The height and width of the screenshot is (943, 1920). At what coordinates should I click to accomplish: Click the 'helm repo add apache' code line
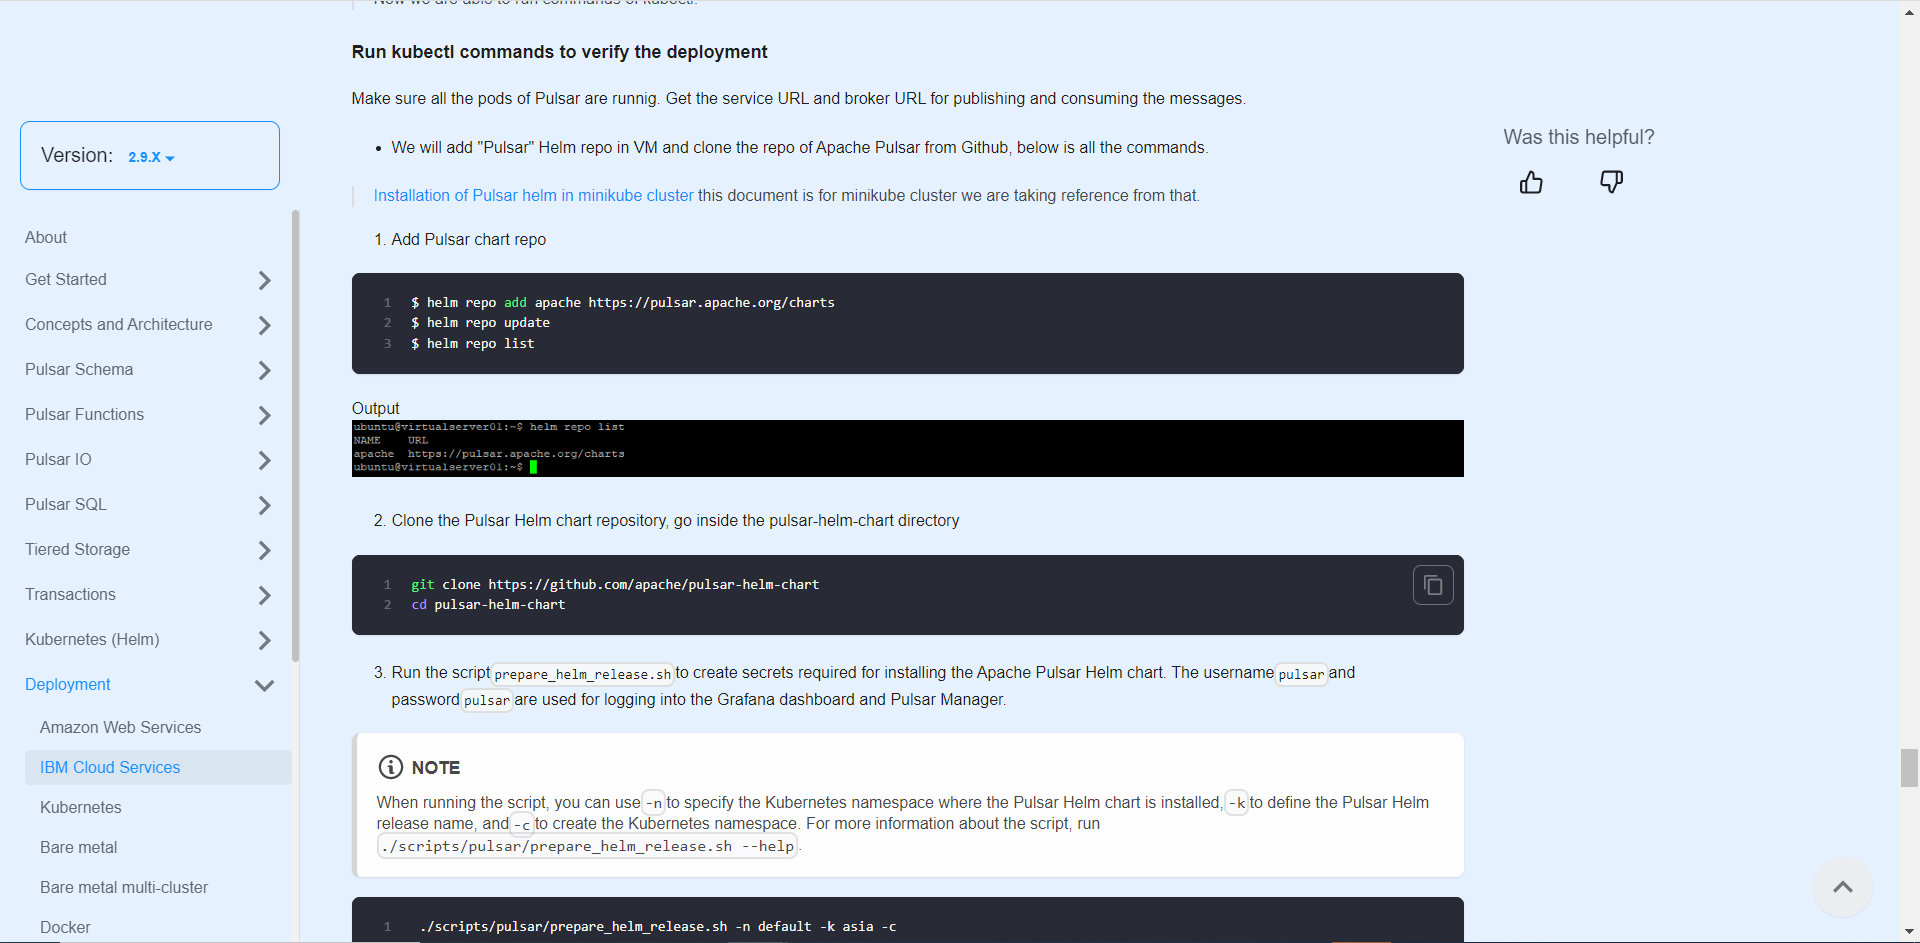point(622,302)
